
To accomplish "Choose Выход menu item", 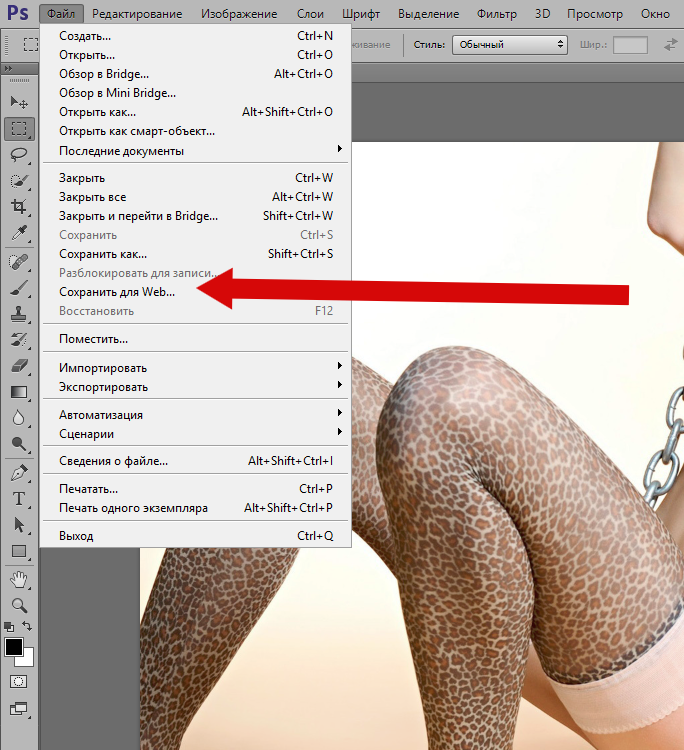I will pos(194,536).
